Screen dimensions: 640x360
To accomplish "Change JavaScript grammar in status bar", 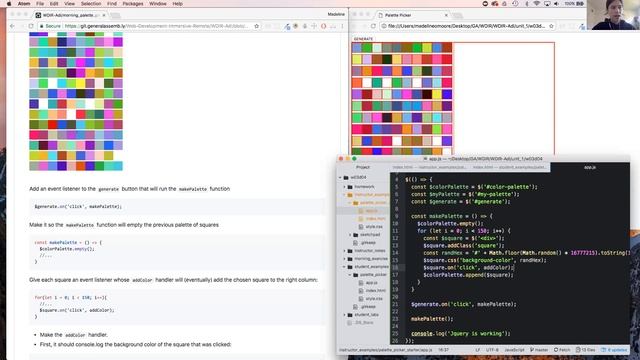I will (514, 350).
